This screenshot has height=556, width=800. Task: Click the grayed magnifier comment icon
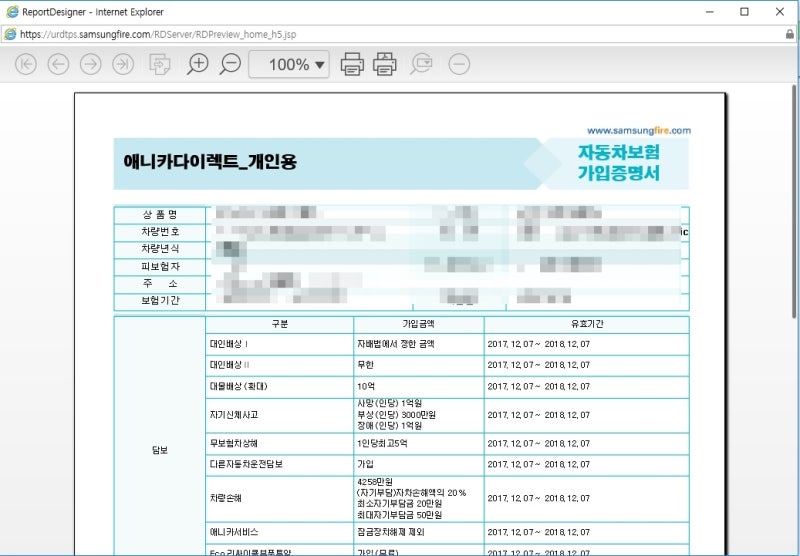point(421,64)
